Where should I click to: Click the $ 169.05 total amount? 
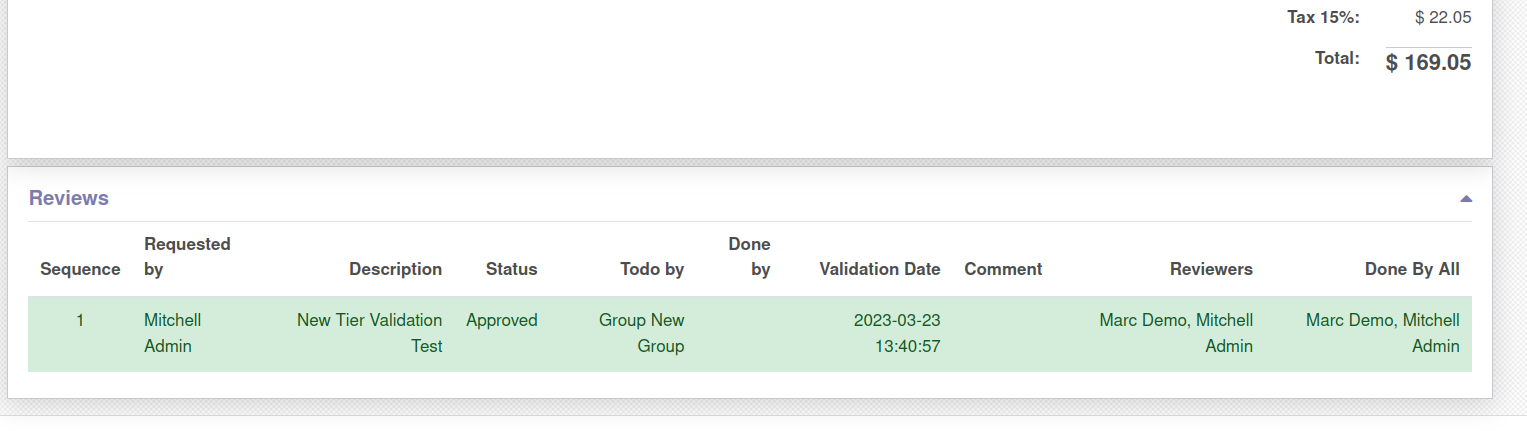(x=1428, y=62)
